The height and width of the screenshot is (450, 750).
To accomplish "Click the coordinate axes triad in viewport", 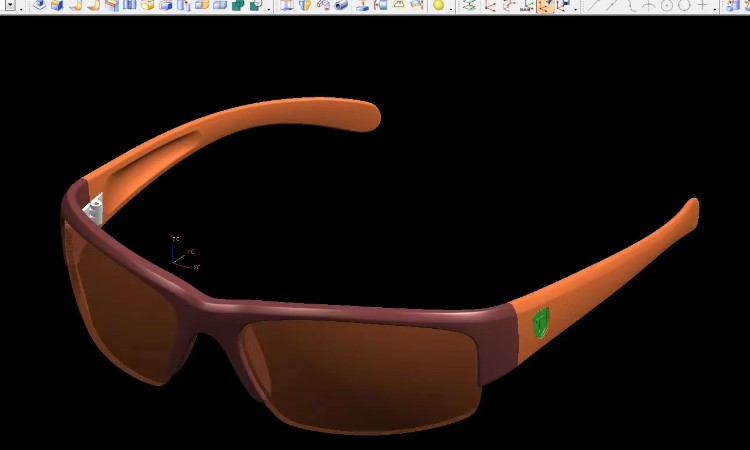I will click(x=182, y=254).
